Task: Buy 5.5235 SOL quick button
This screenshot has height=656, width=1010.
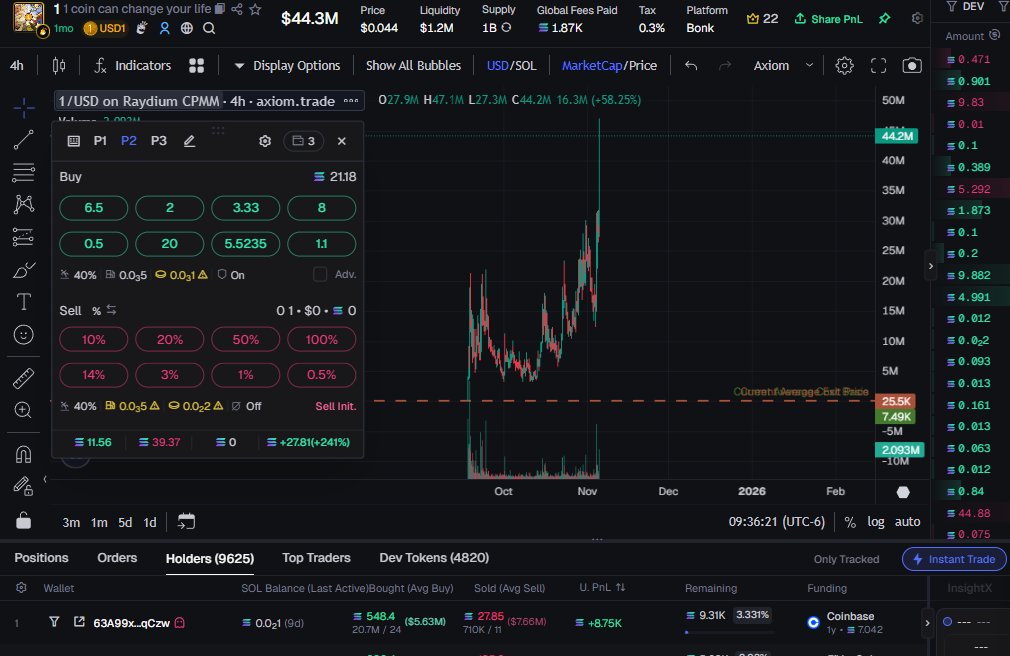Action: (245, 244)
